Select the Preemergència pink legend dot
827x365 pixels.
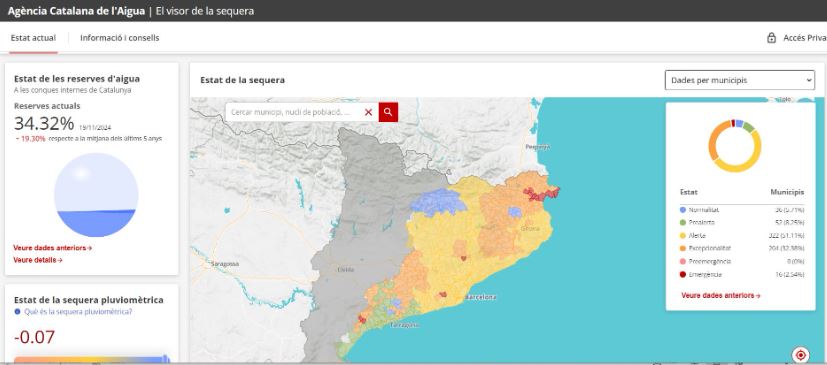tap(683, 261)
